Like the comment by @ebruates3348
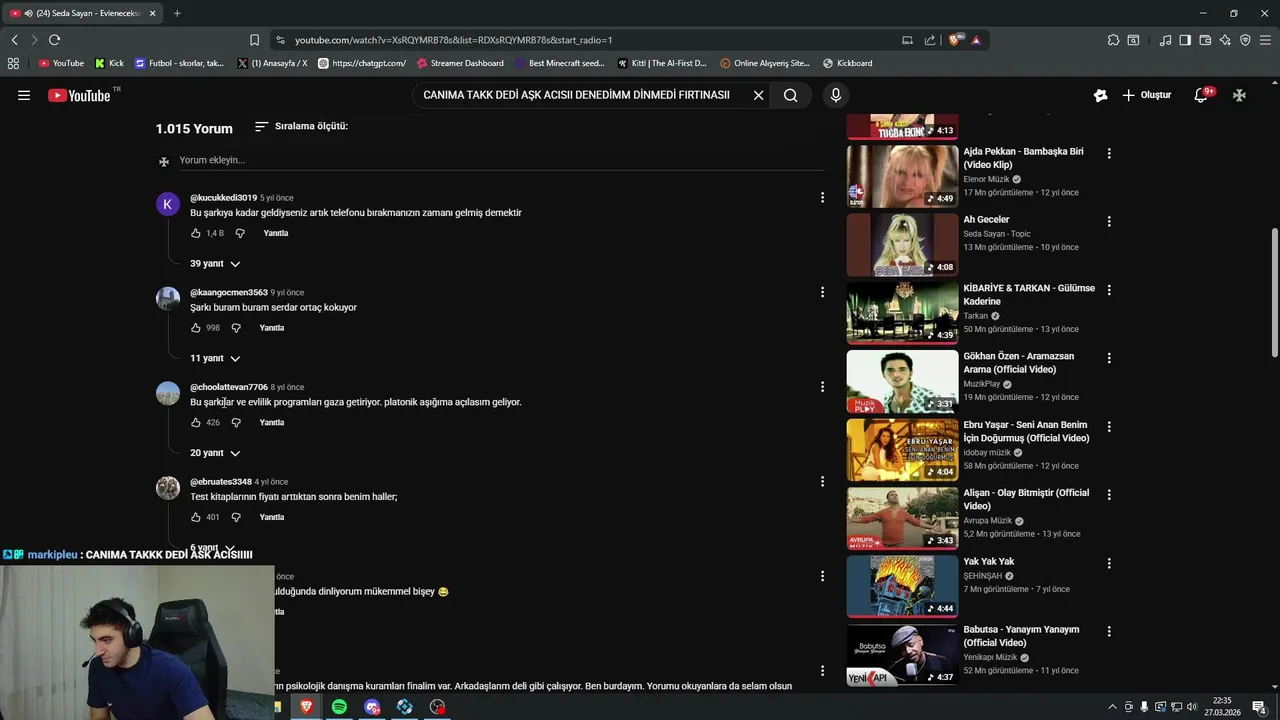The width and height of the screenshot is (1280, 720). point(196,517)
